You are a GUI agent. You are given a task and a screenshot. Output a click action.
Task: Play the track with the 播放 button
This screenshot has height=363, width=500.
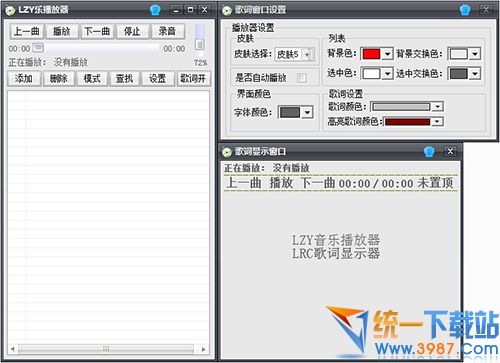pyautogui.click(x=62, y=31)
